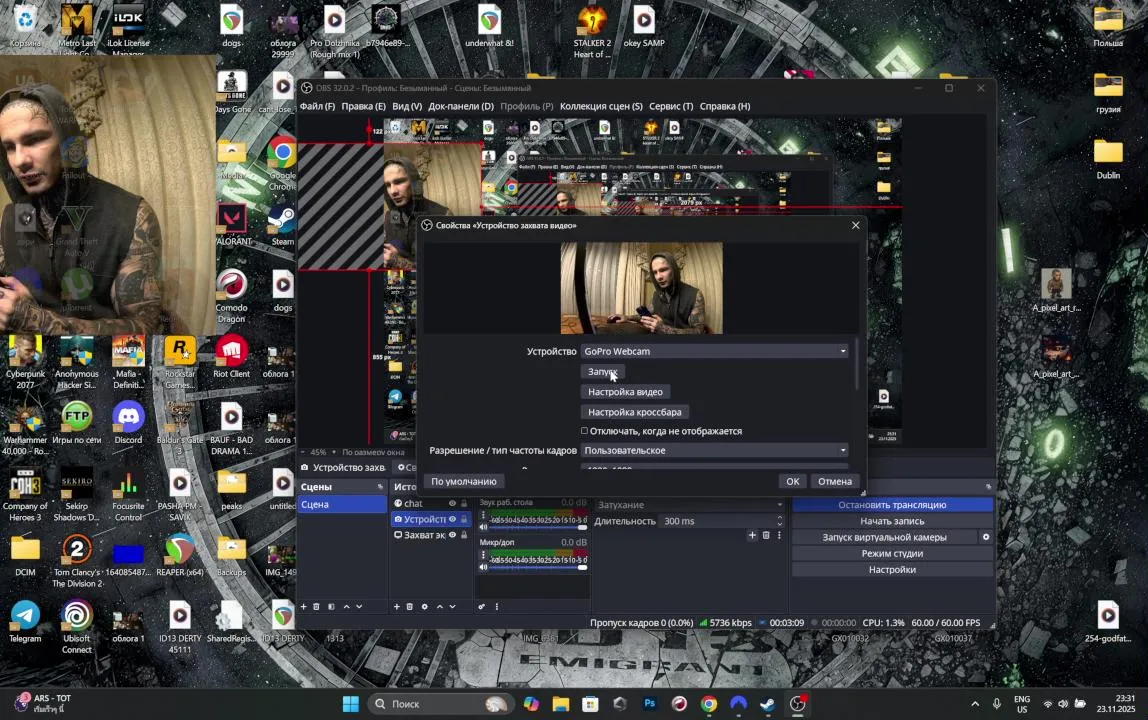This screenshot has height=720, width=1148.
Task: Open the Устройство GoPro Webcam dropdown
Action: [x=715, y=352]
